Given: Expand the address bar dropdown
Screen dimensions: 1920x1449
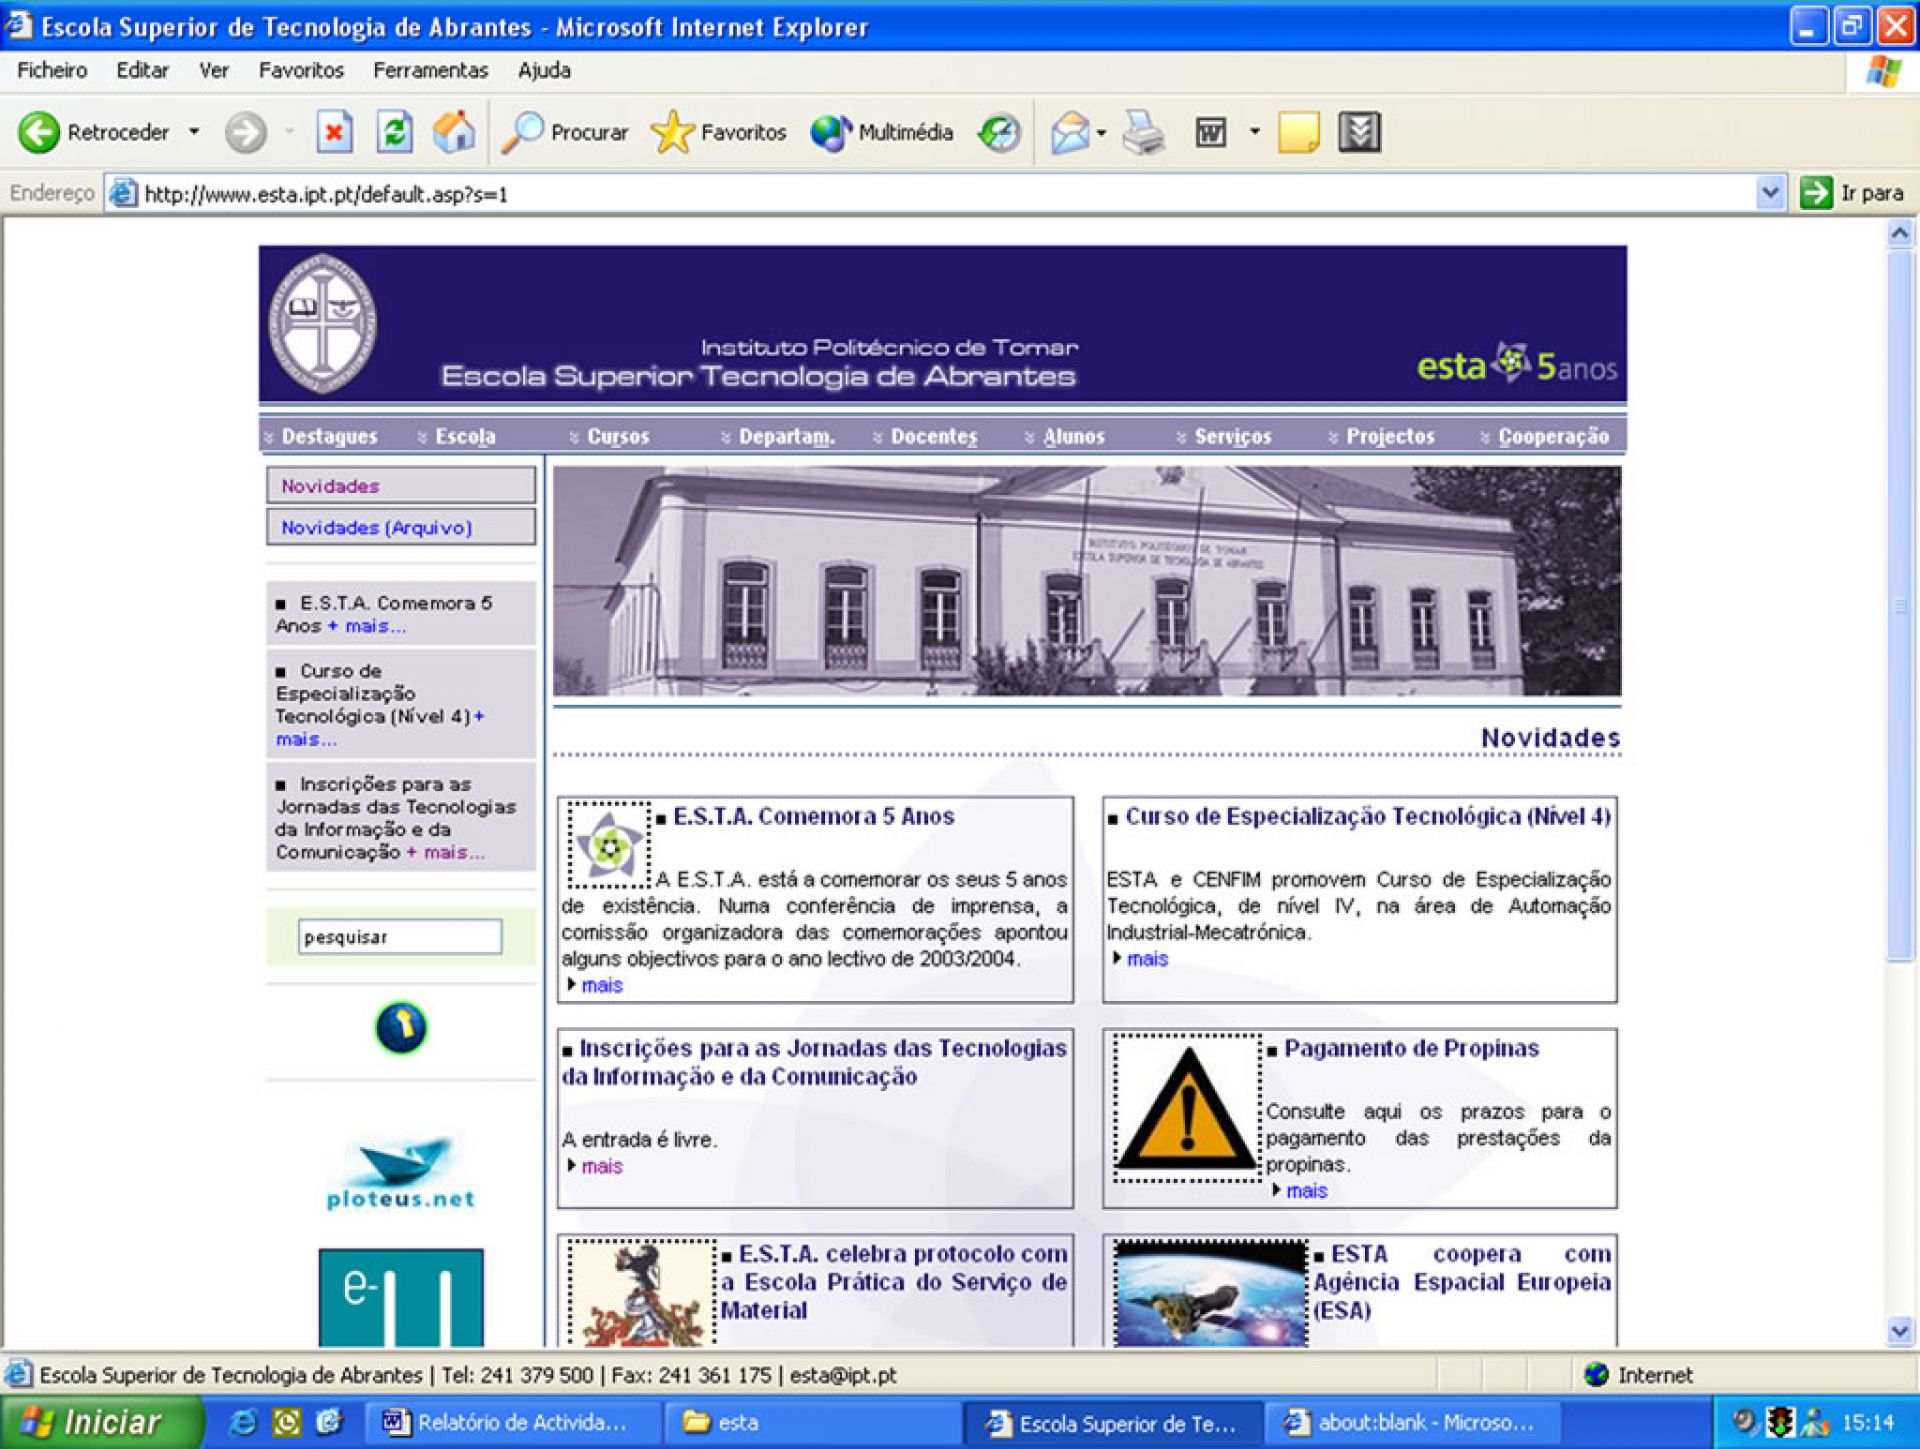Looking at the screenshot, I should pyautogui.click(x=1770, y=192).
